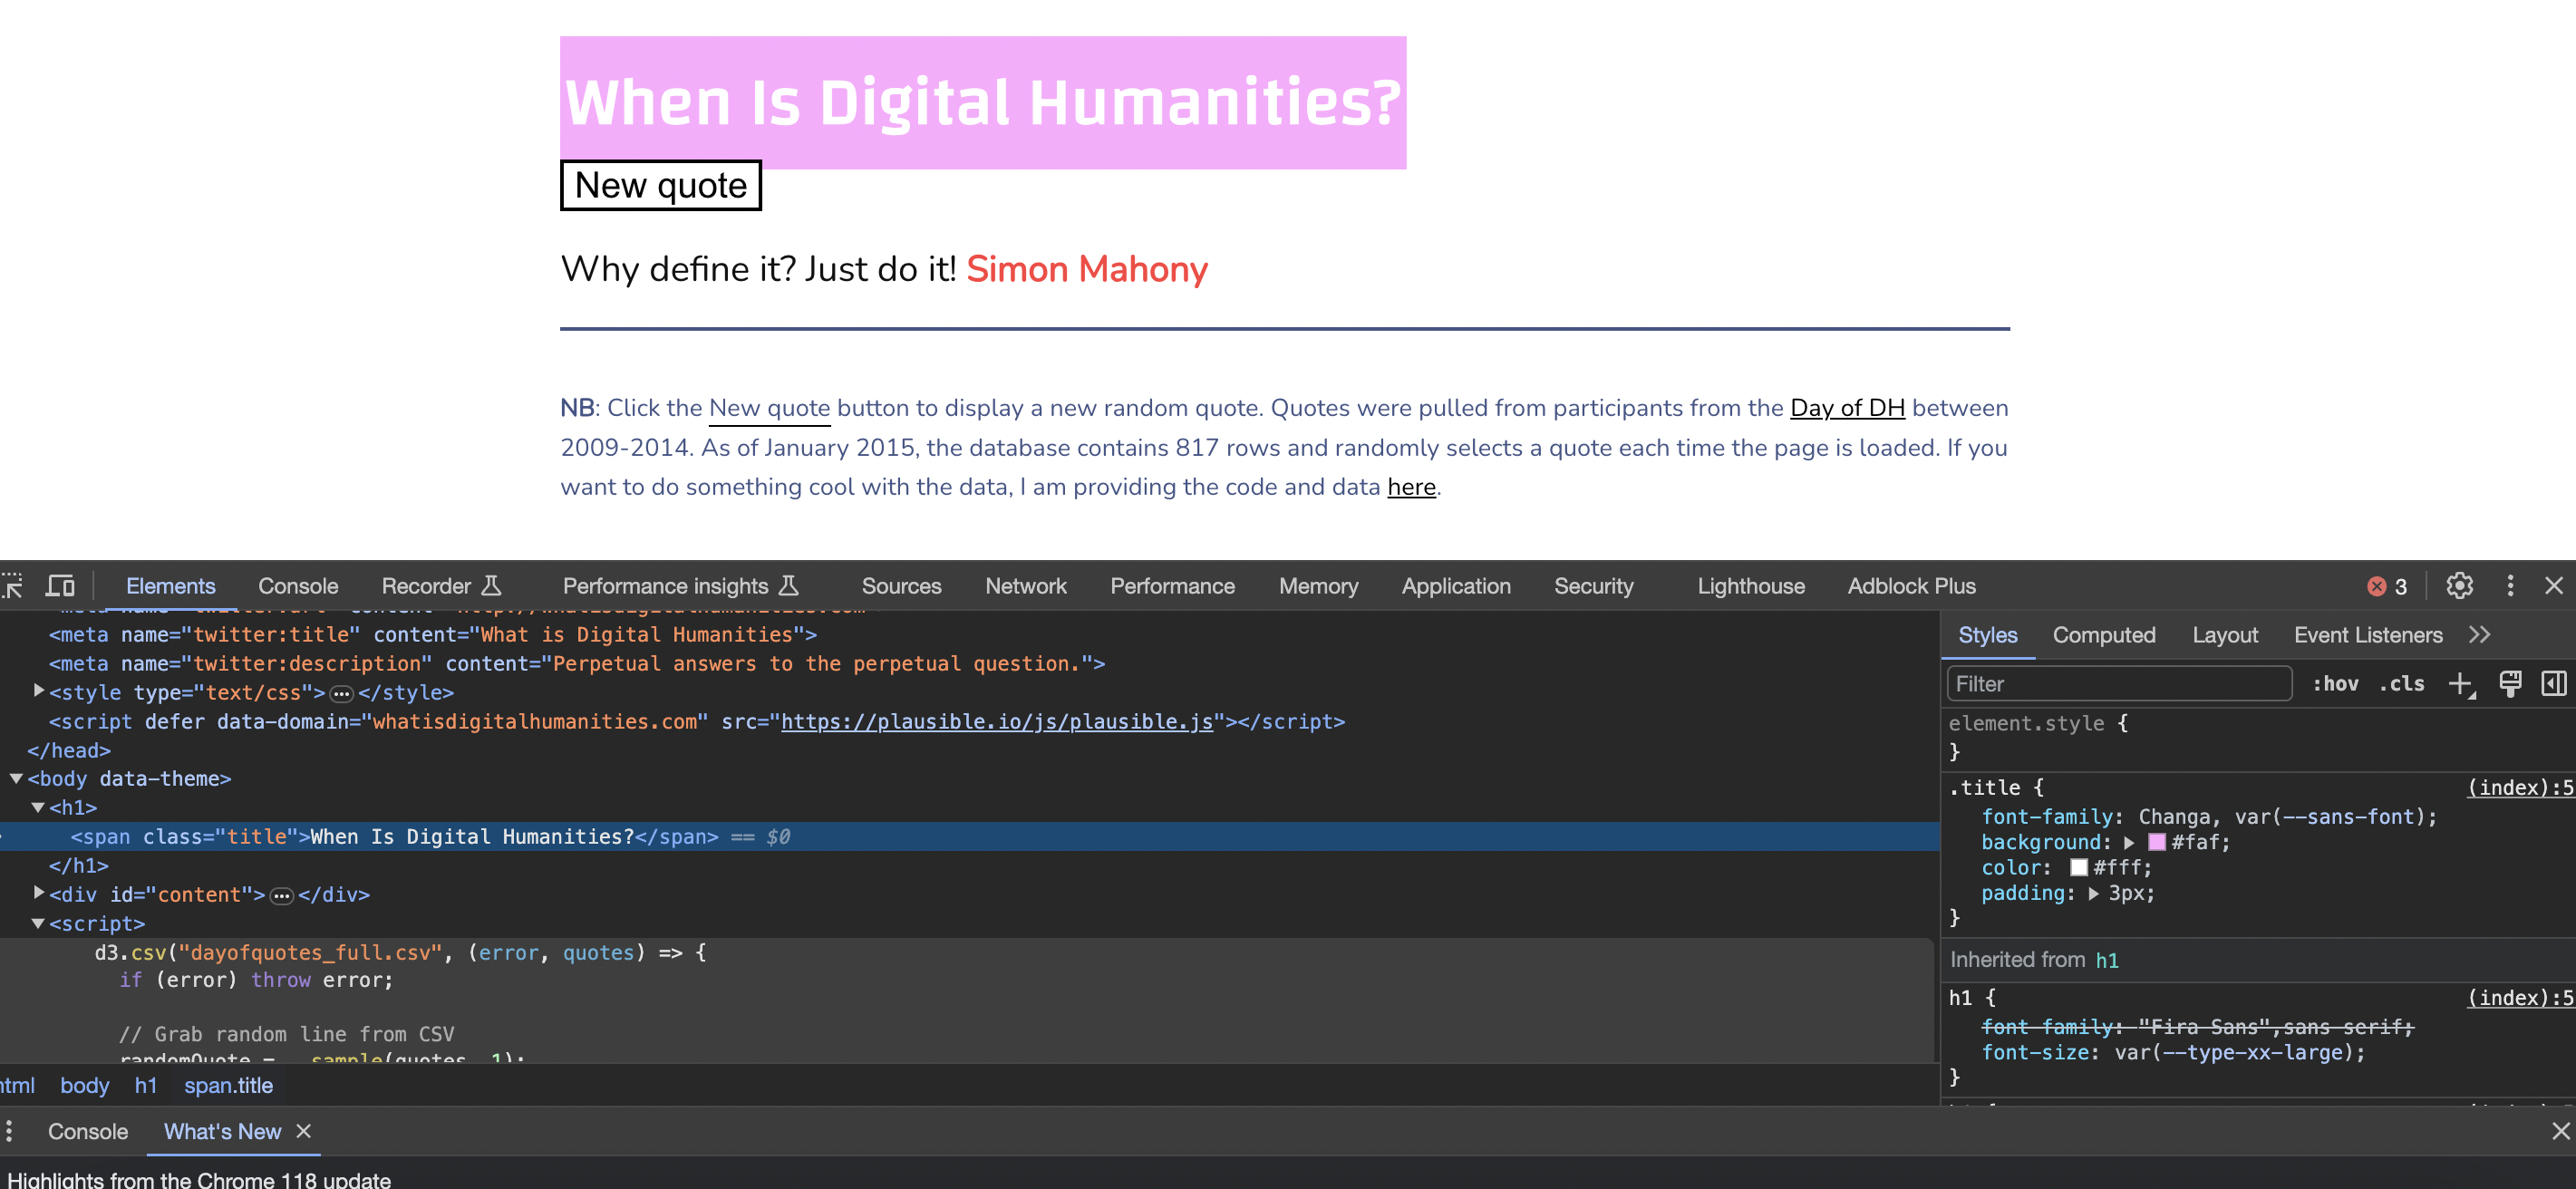Show more Styles pane tabs chevron

(2480, 635)
